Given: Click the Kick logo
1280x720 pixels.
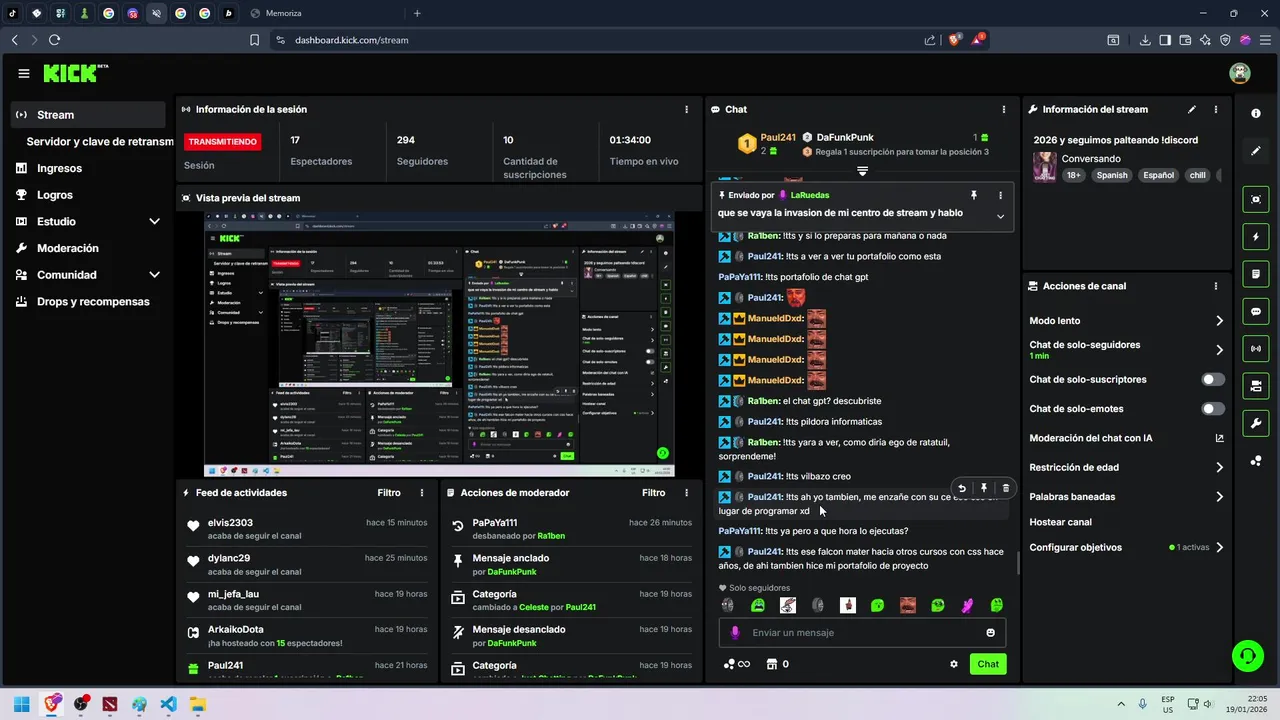Looking at the screenshot, I should 75,73.
